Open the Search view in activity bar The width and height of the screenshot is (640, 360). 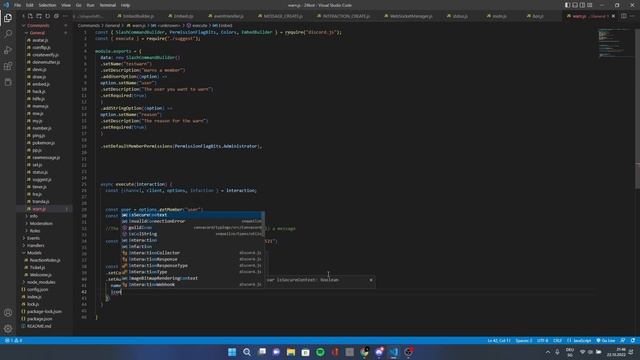8,34
